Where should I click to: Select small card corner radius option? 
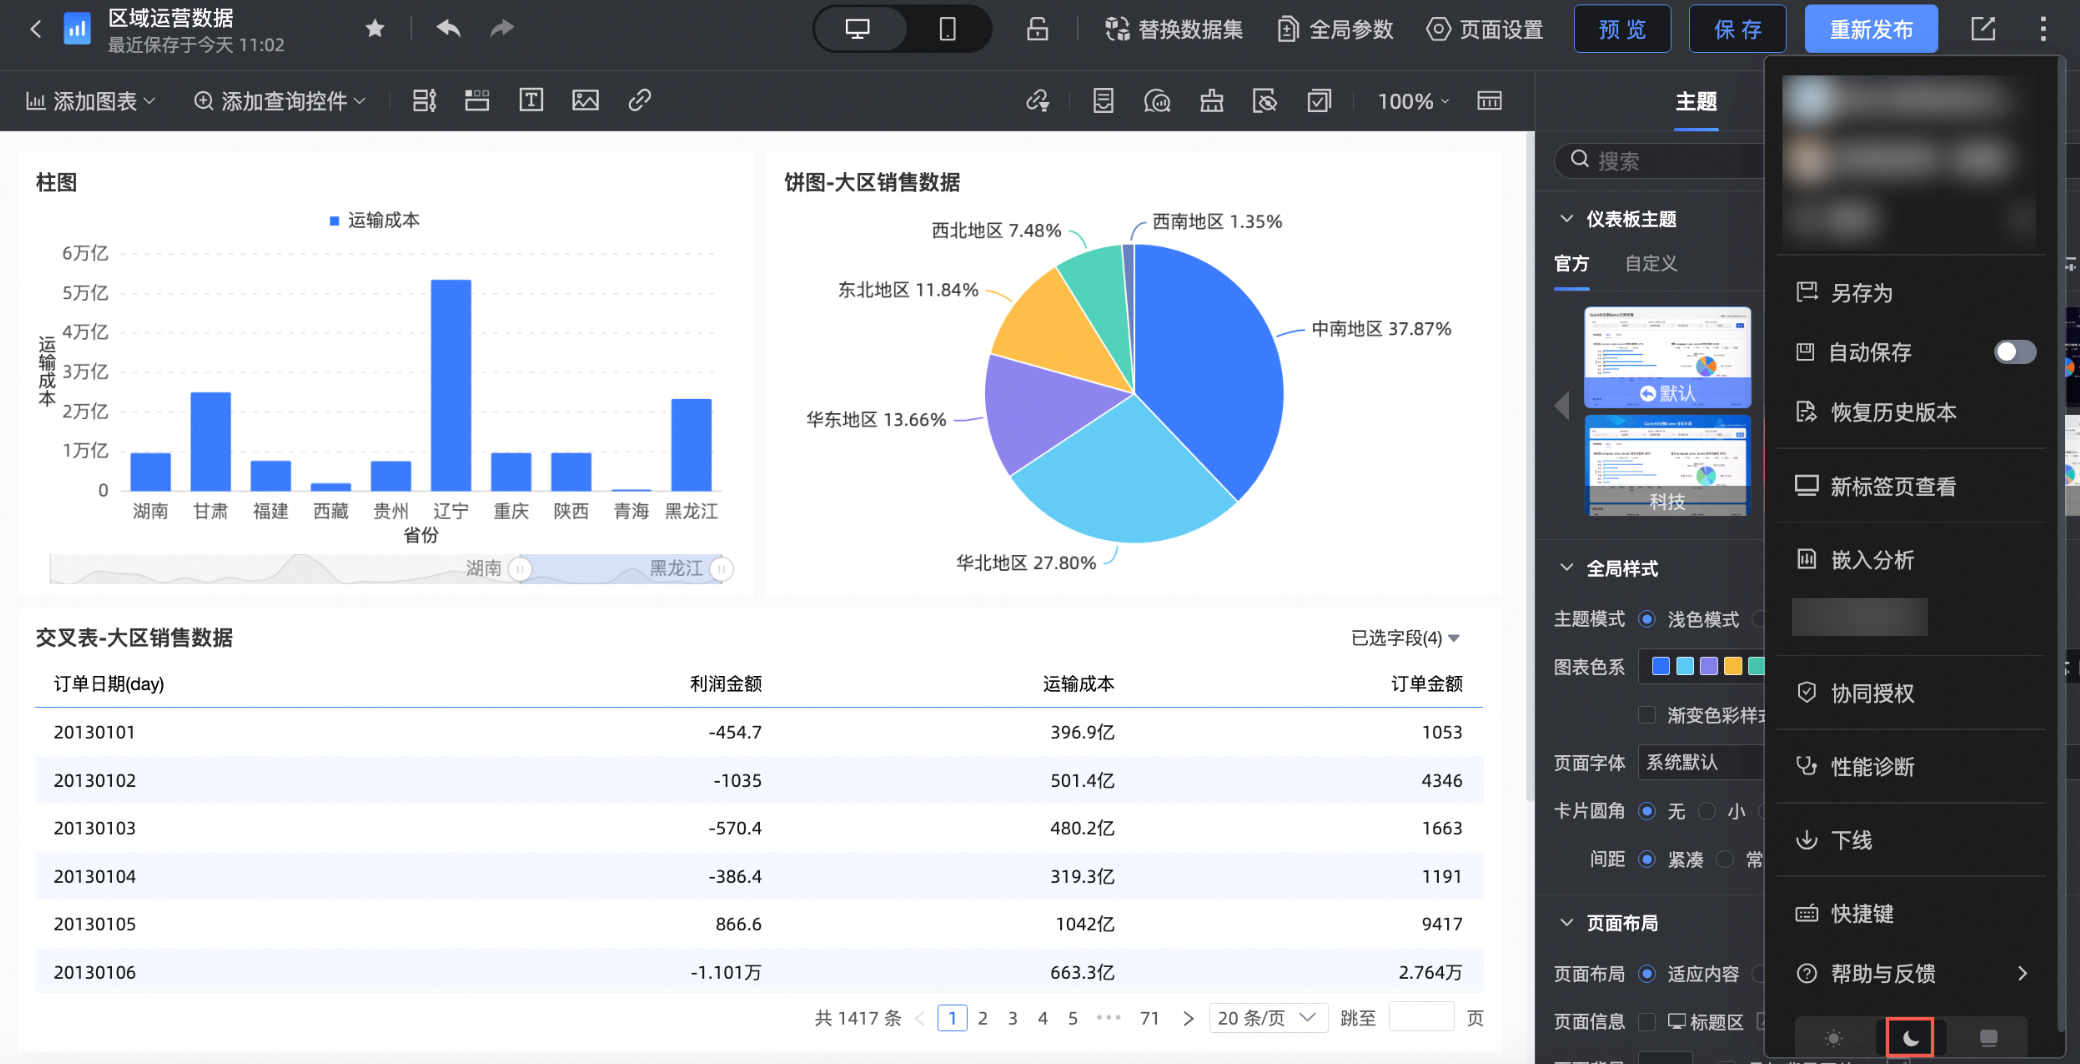pos(1707,811)
